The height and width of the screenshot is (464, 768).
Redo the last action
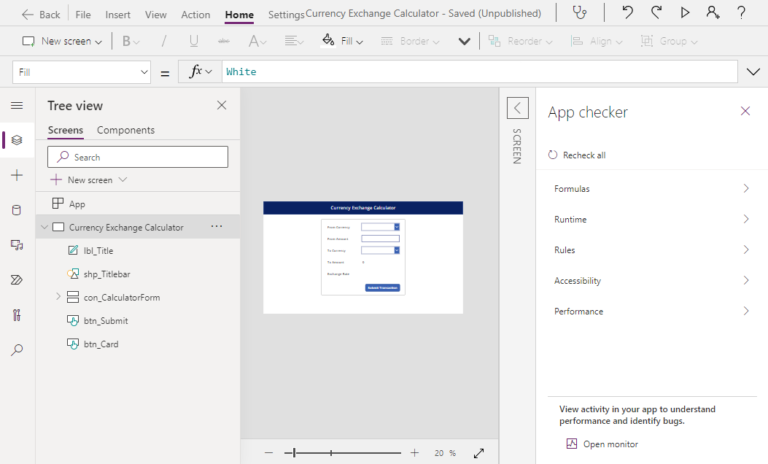coord(656,13)
